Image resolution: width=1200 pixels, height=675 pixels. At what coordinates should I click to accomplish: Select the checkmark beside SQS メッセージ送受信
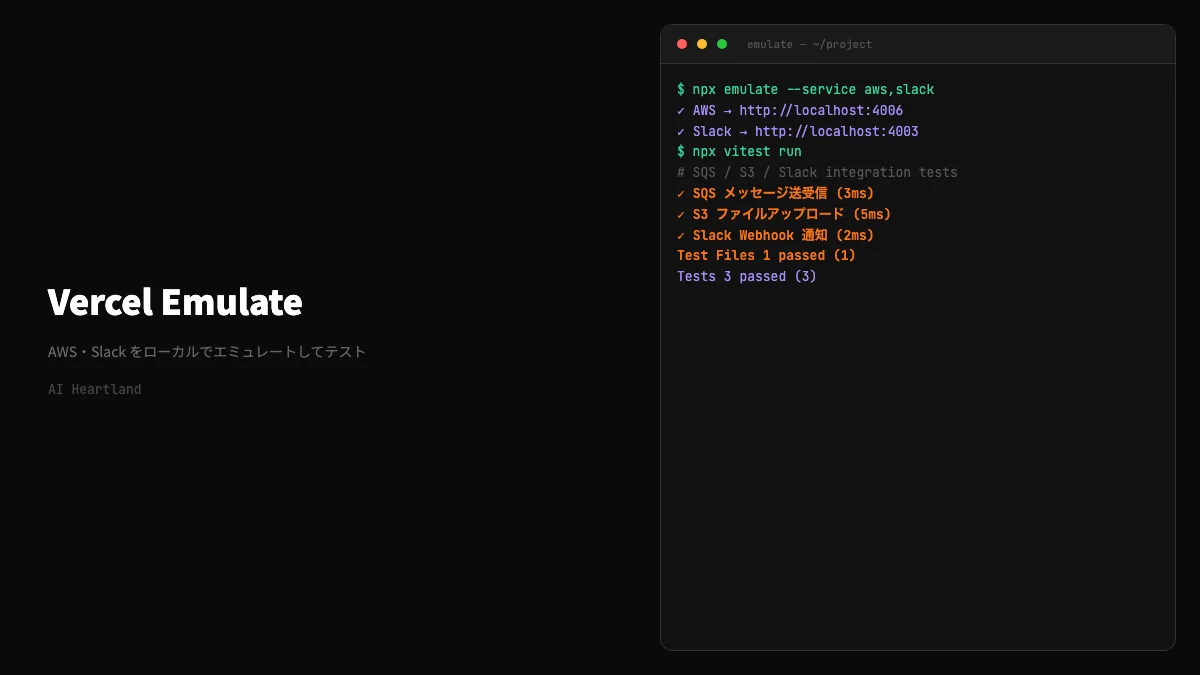(681, 193)
